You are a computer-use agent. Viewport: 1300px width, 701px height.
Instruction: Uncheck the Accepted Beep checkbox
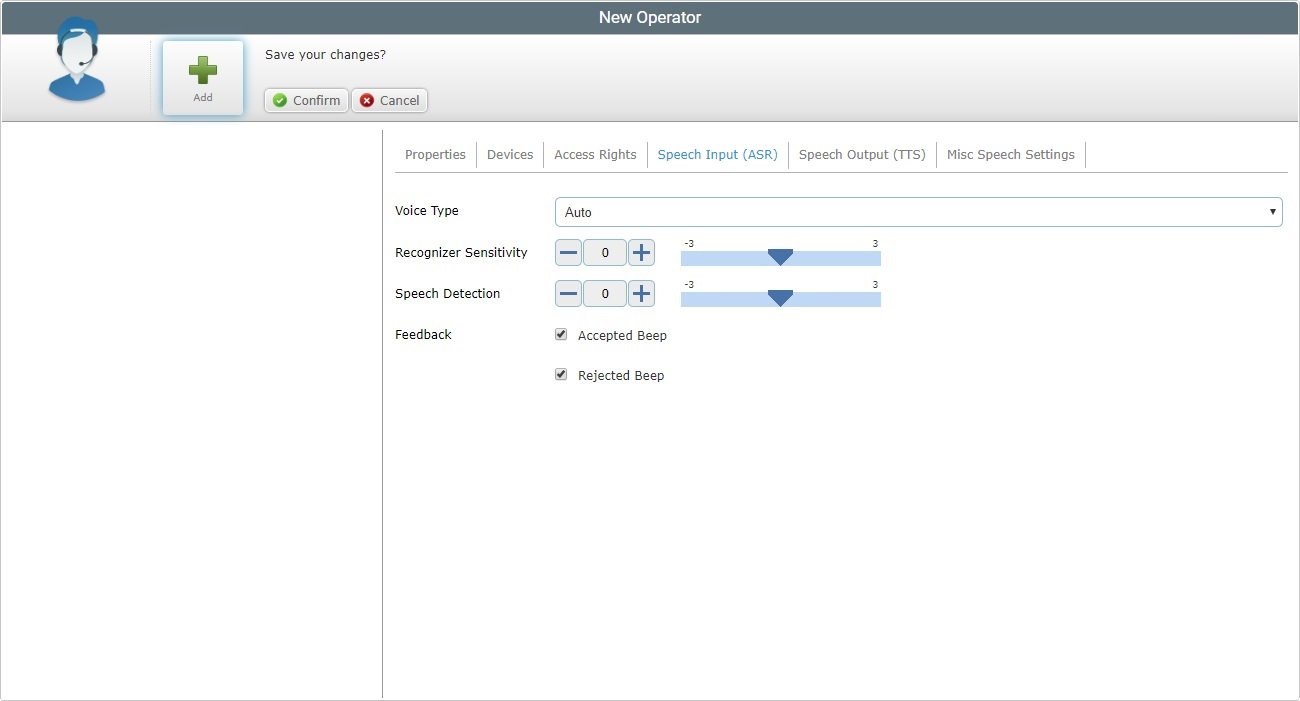pyautogui.click(x=561, y=335)
